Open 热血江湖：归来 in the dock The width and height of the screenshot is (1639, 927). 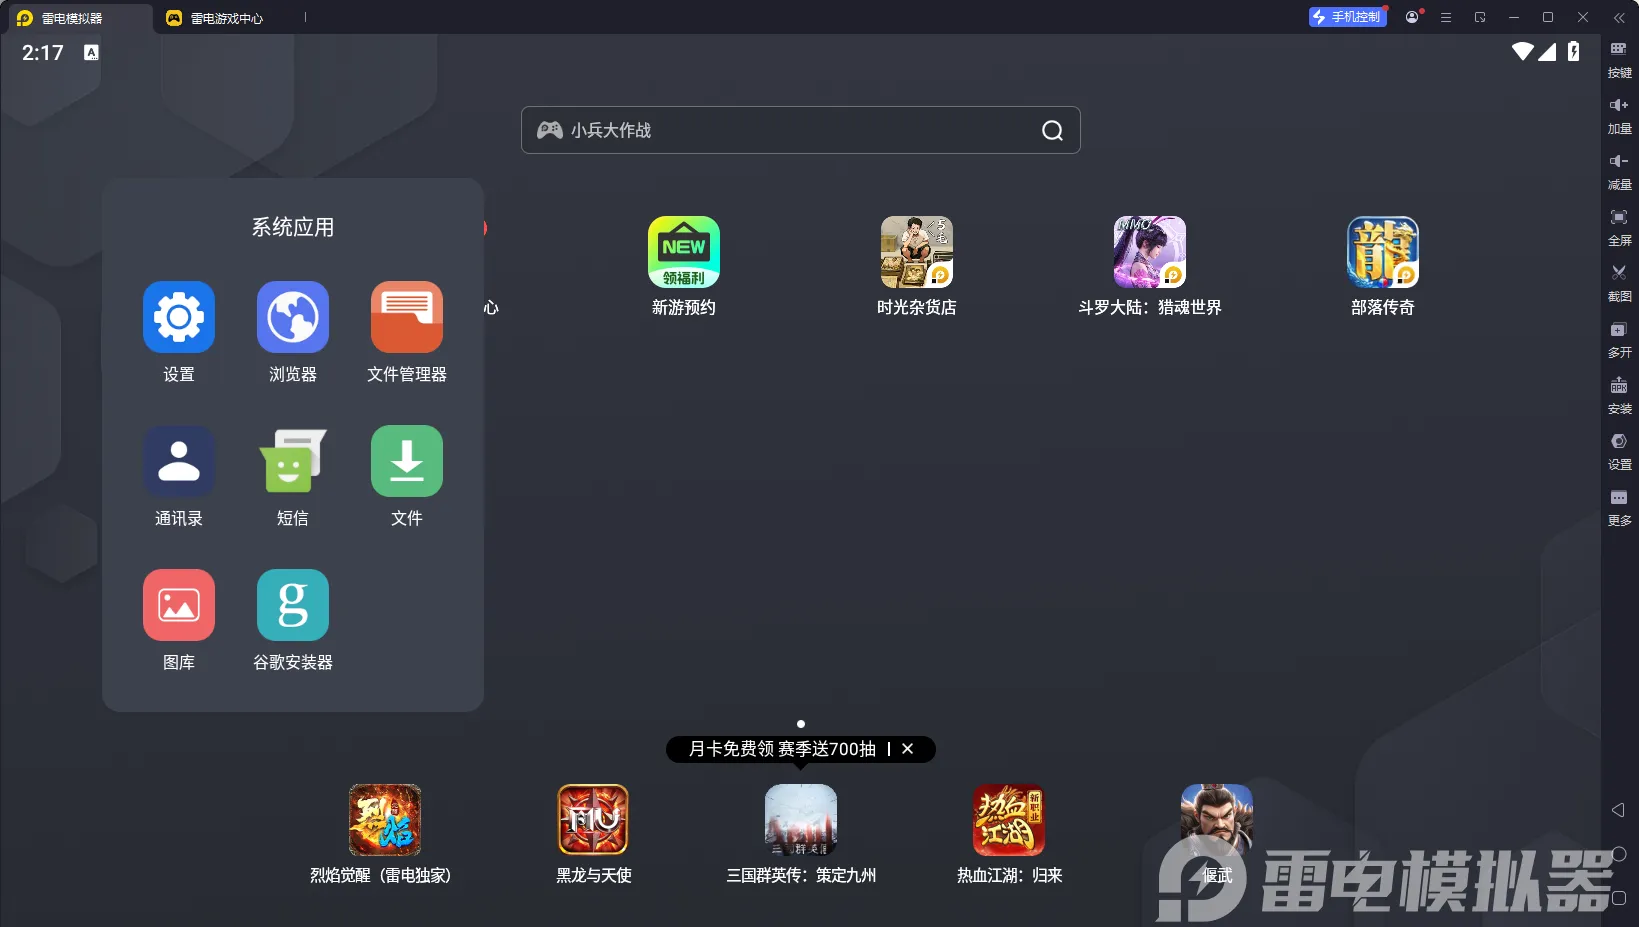pos(1009,820)
